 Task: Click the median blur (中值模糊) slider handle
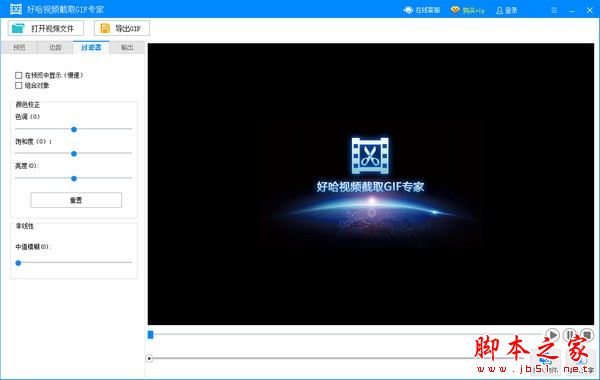[x=18, y=263]
